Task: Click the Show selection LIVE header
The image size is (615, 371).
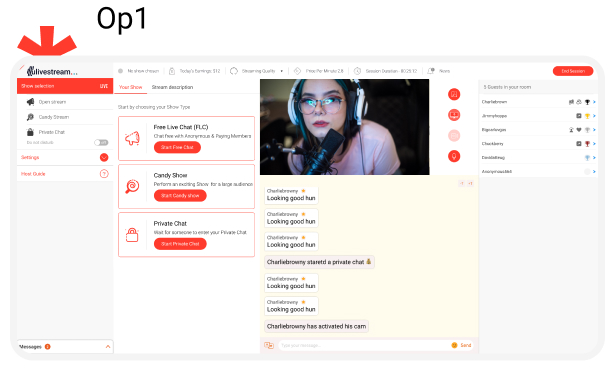Action: 65,86
